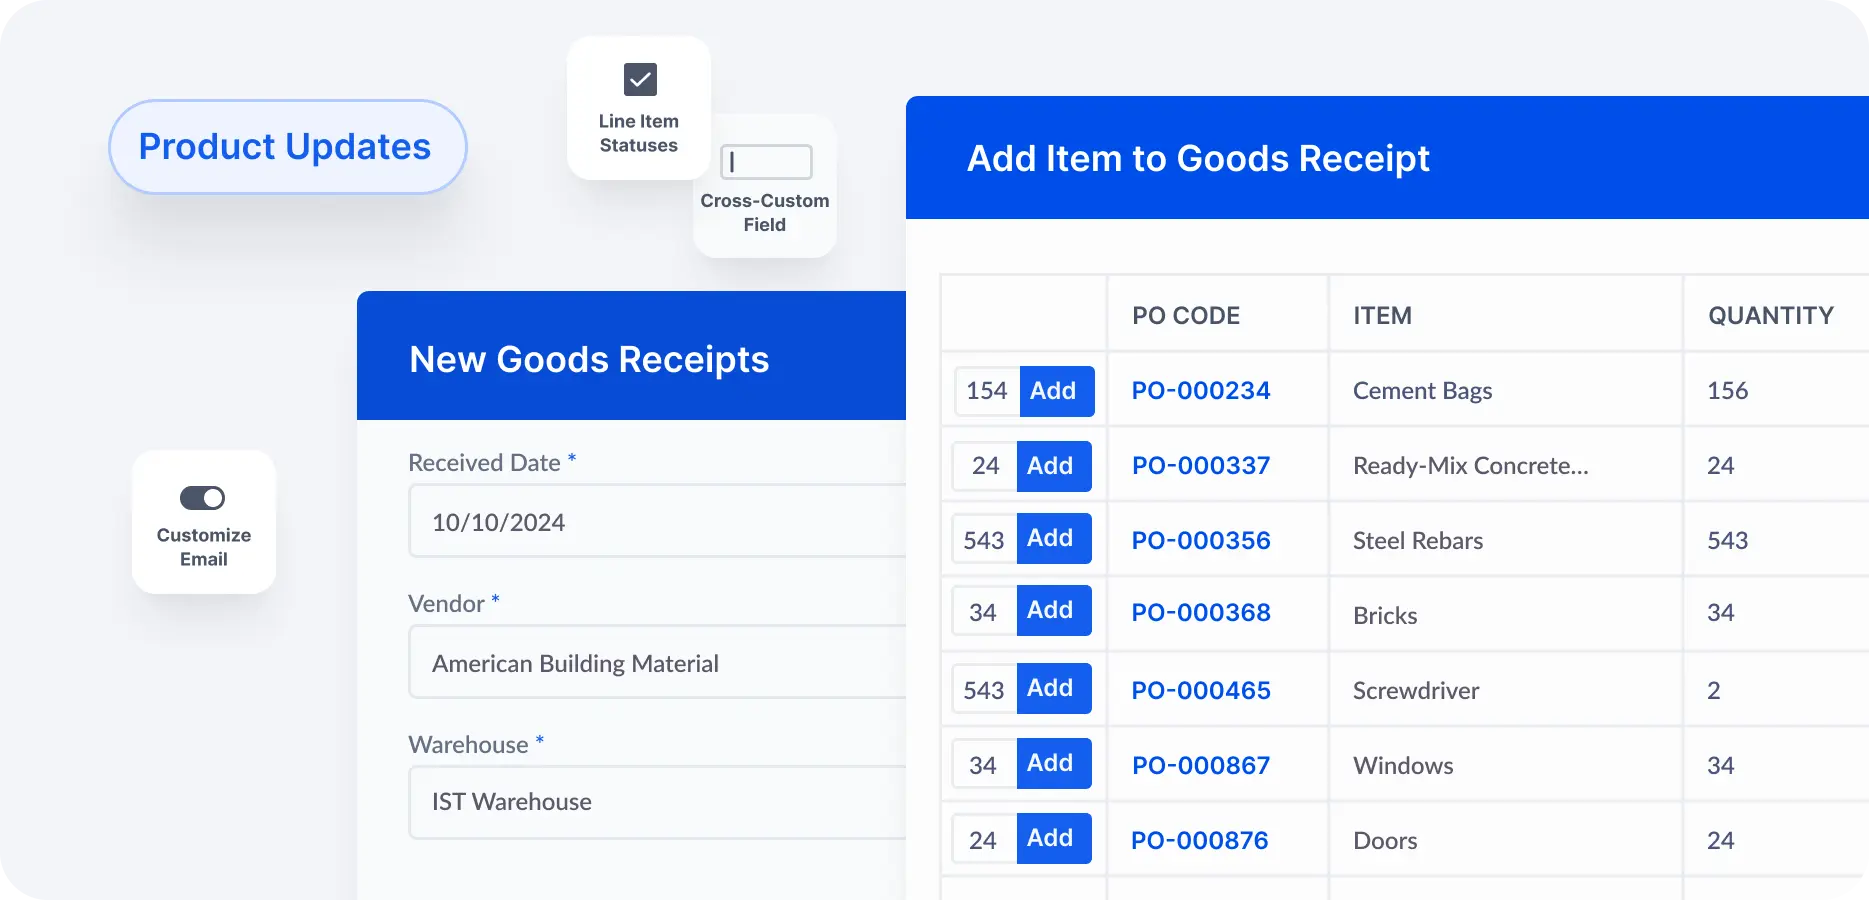
Task: Click the Line Item Statuses label
Action: (639, 133)
